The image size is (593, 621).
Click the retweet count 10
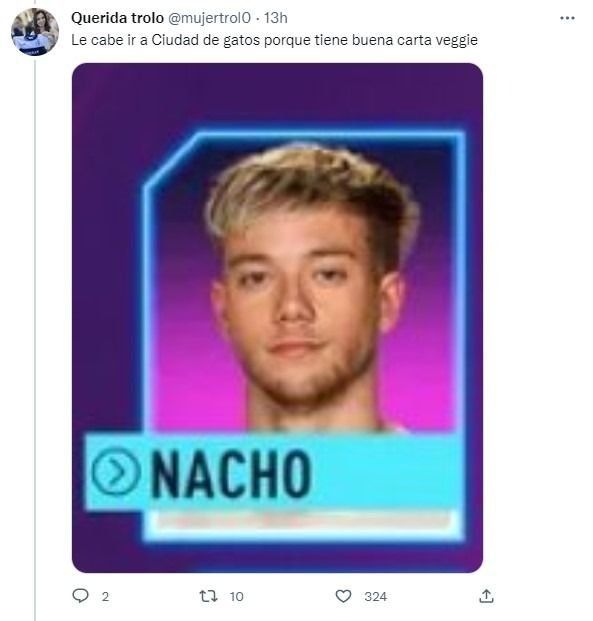click(x=236, y=596)
